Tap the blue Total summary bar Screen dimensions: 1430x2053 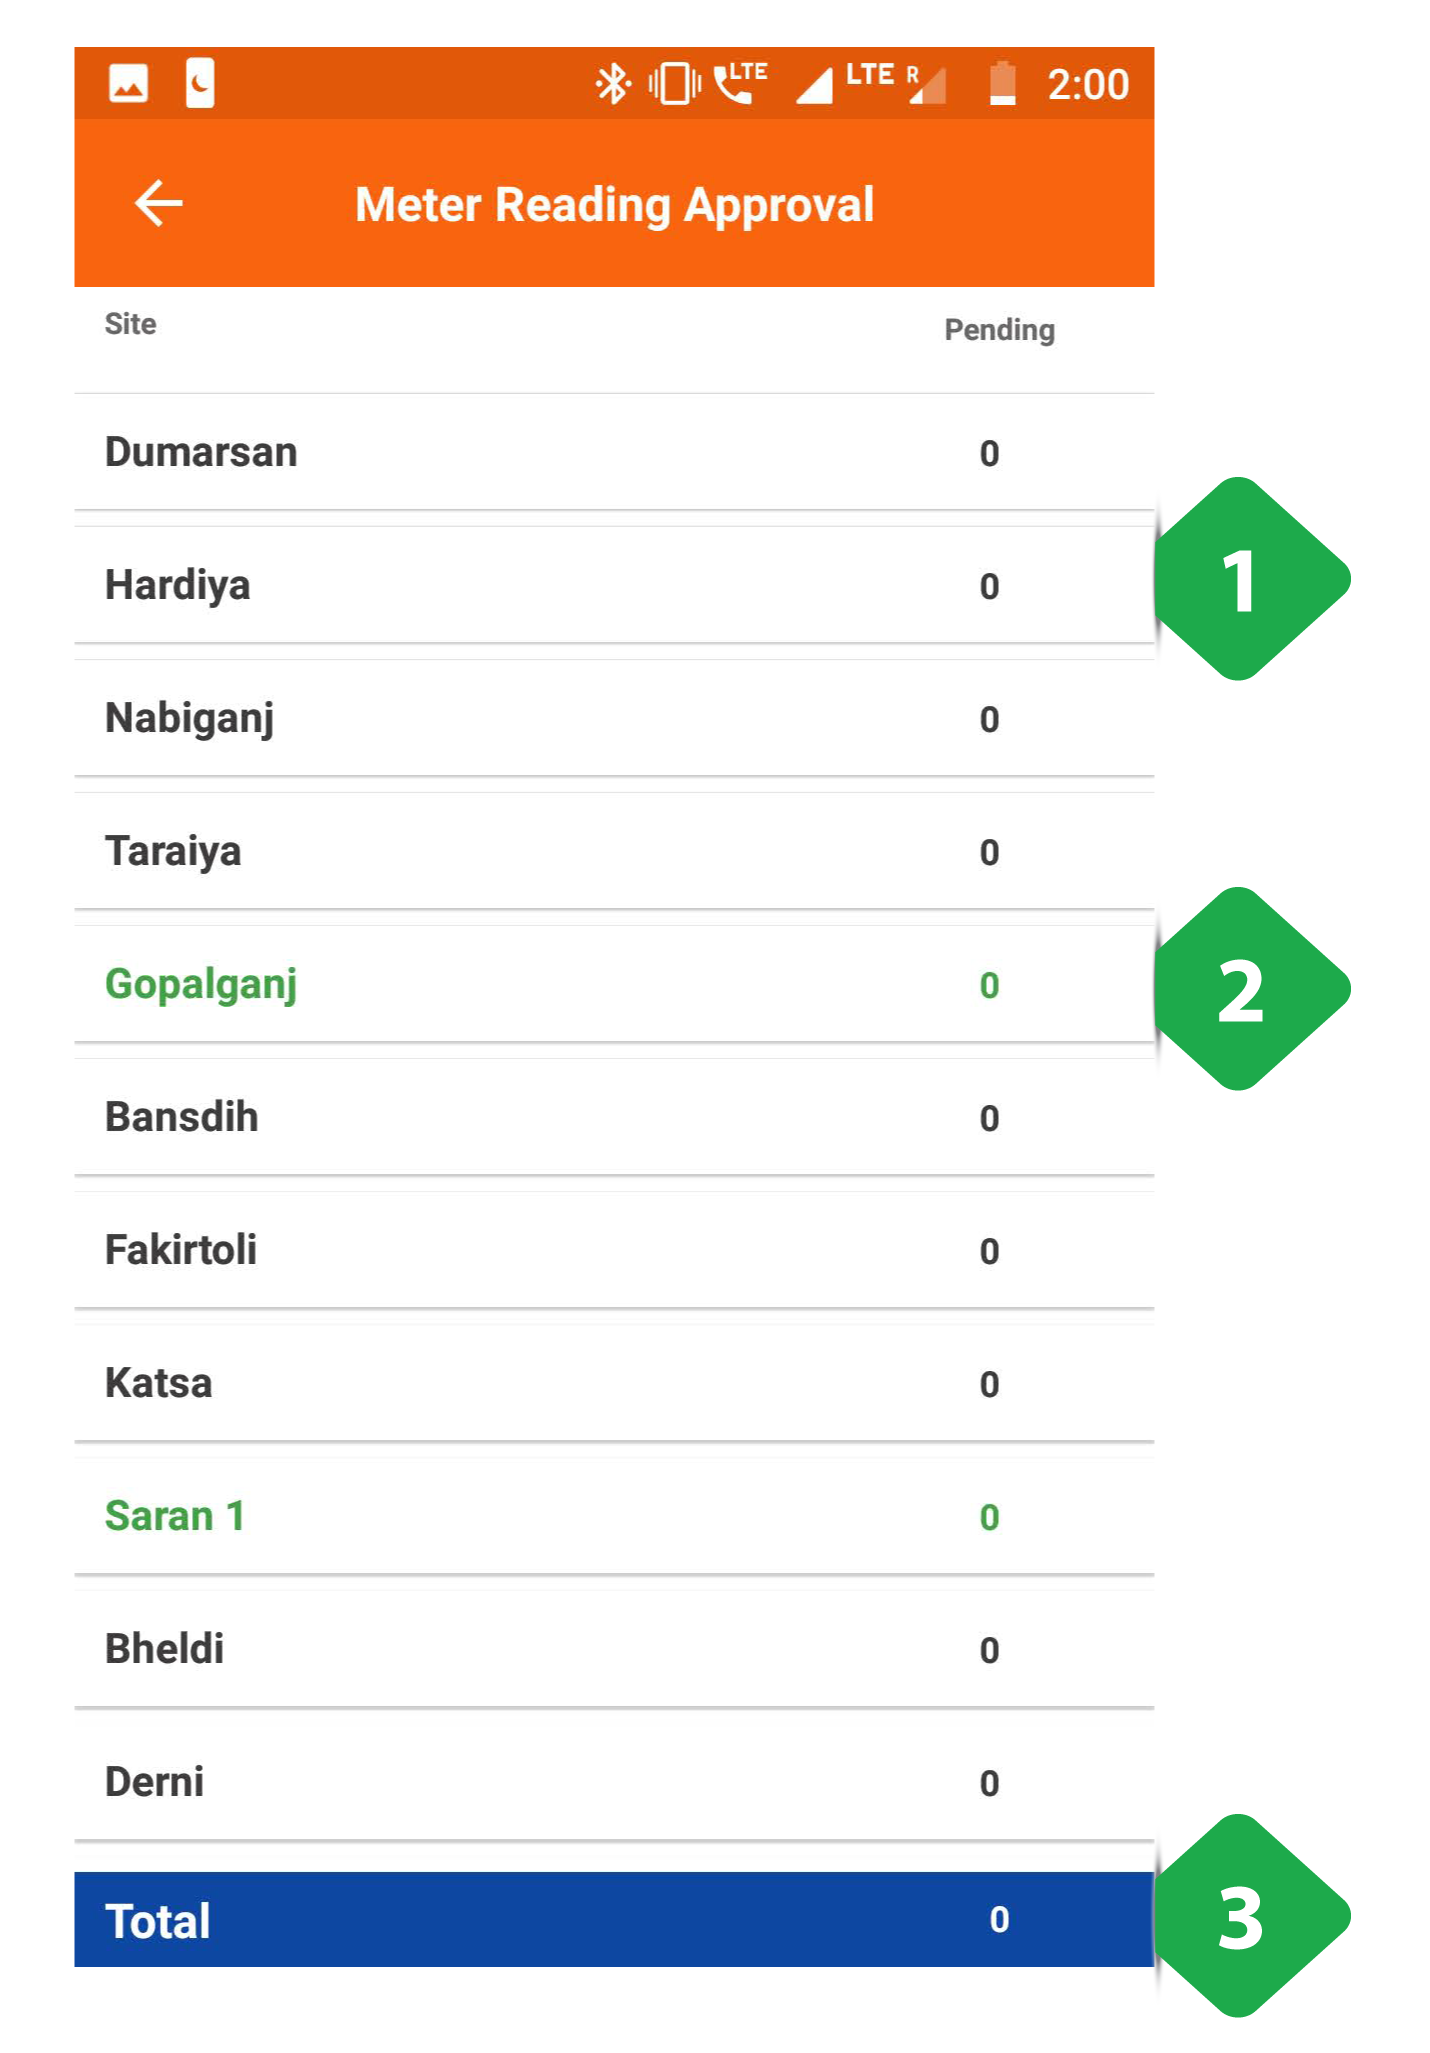tap(614, 1920)
